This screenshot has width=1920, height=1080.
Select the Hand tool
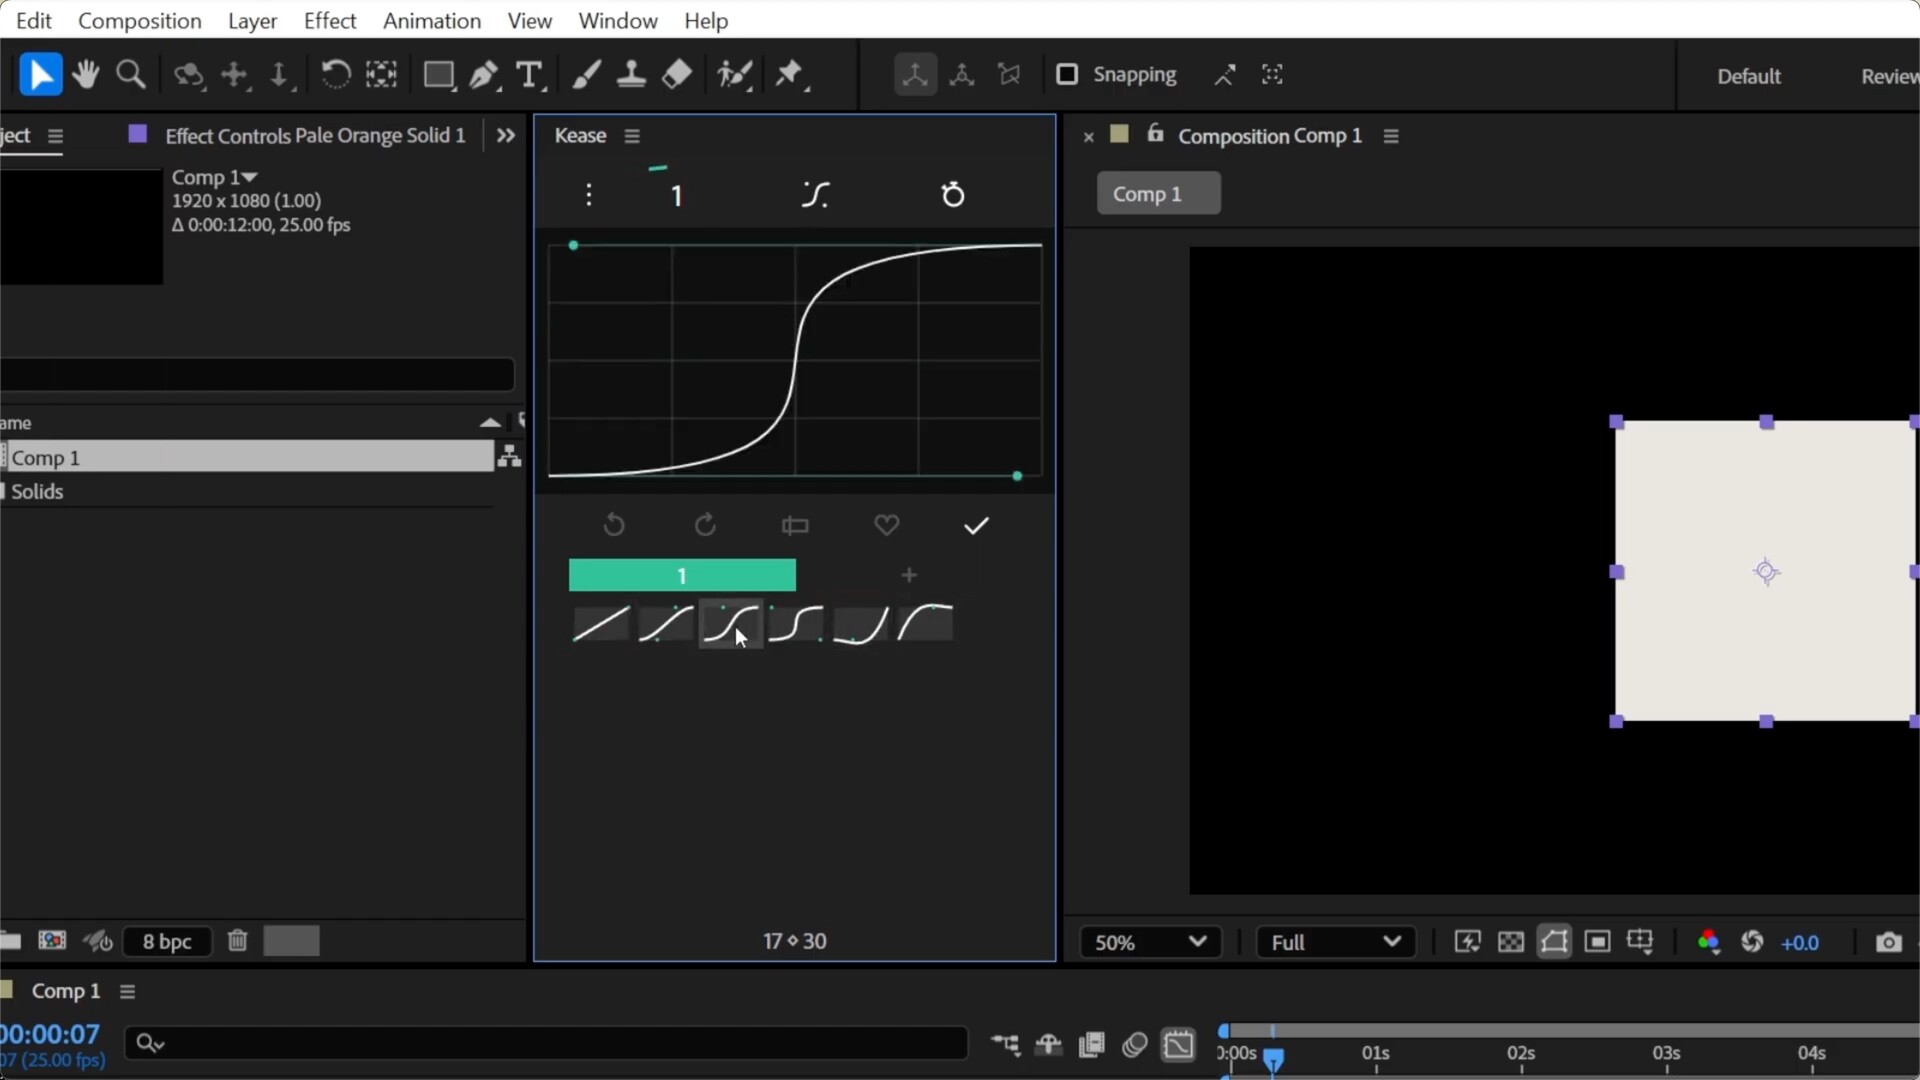(x=85, y=74)
